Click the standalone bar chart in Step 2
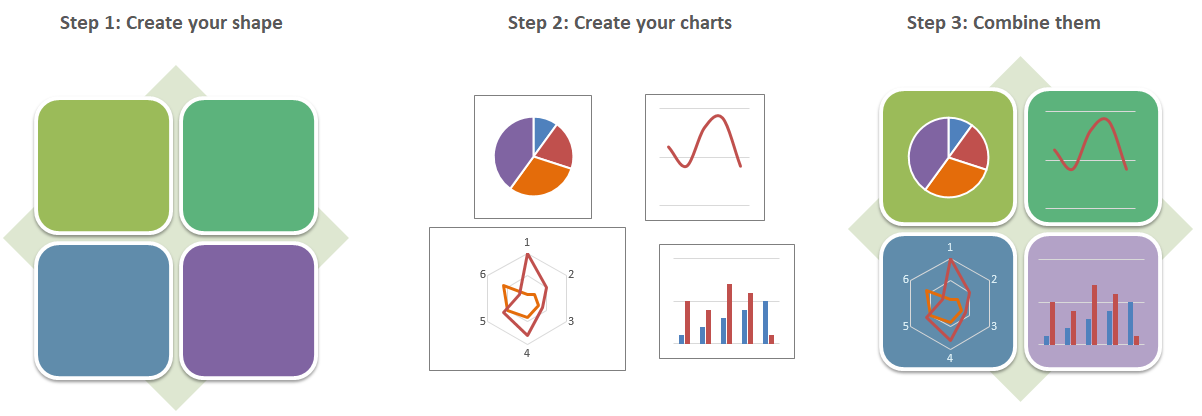1202x416 pixels. click(727, 300)
